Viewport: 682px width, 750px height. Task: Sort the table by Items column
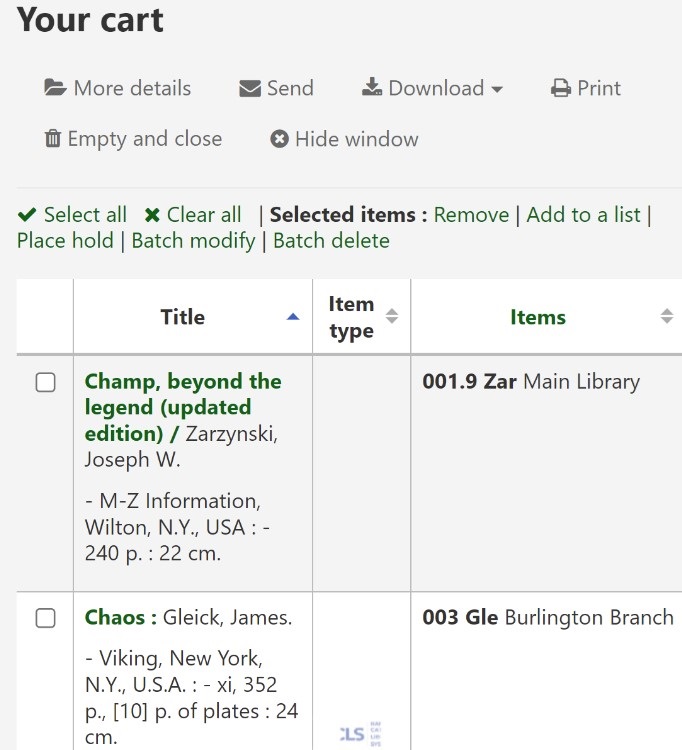point(538,317)
